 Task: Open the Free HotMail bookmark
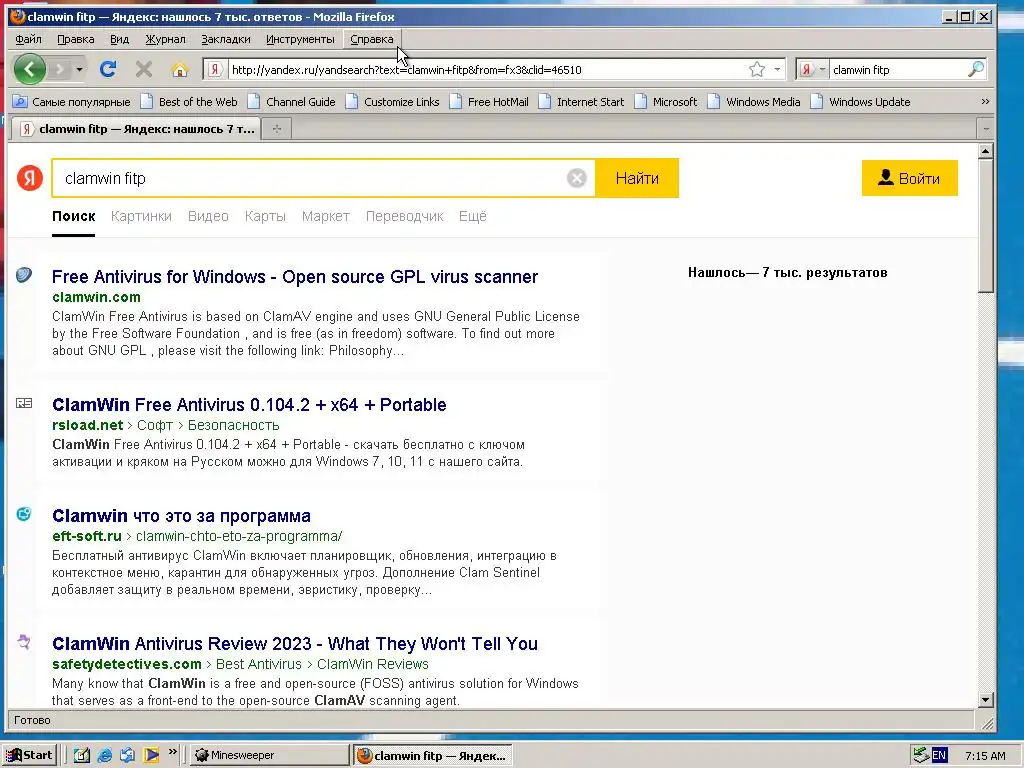coord(490,102)
